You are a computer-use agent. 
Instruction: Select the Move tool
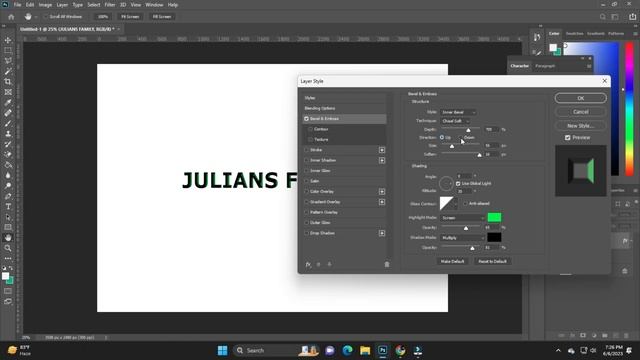pyautogui.click(x=8, y=40)
